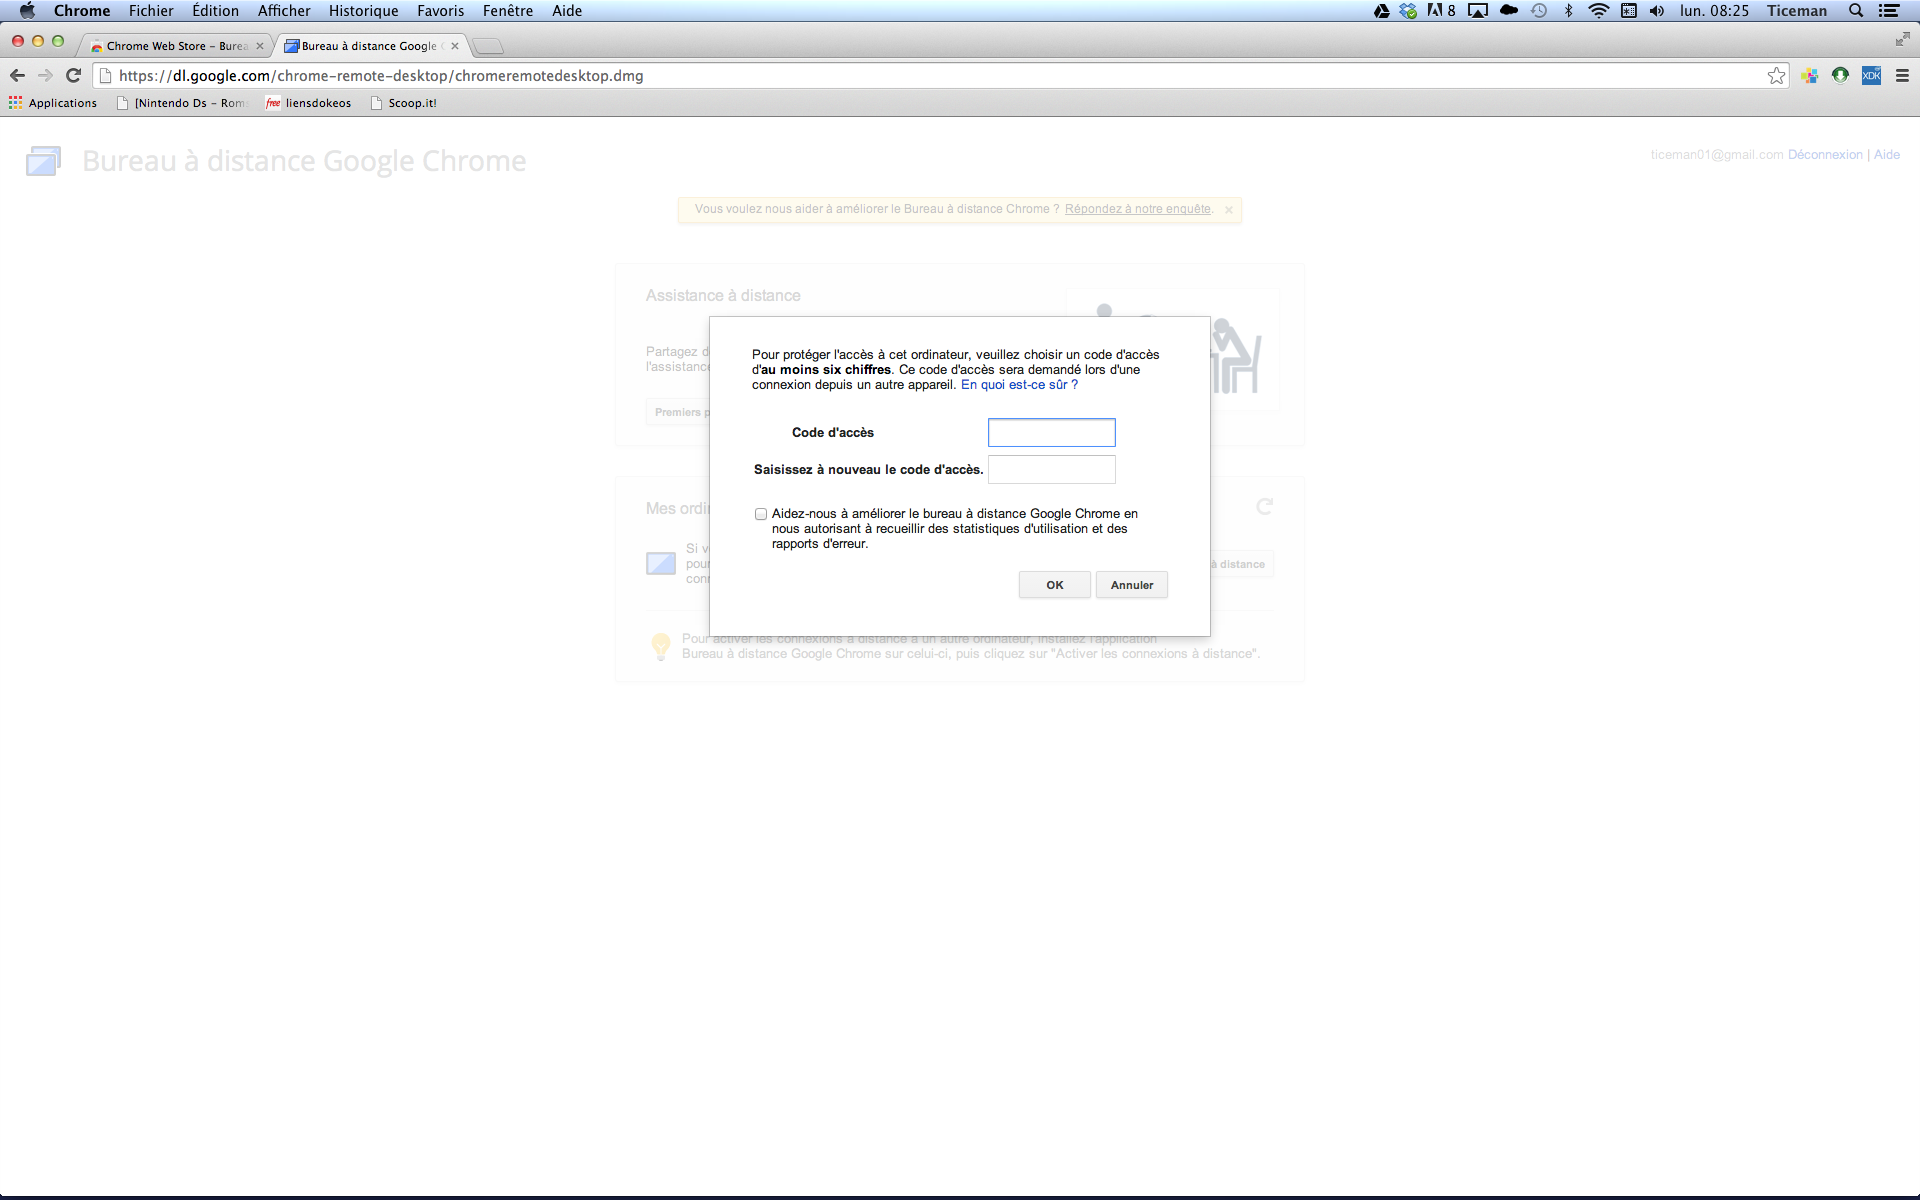Confirm the access code with OK
Image resolution: width=1920 pixels, height=1200 pixels.
click(1055, 585)
